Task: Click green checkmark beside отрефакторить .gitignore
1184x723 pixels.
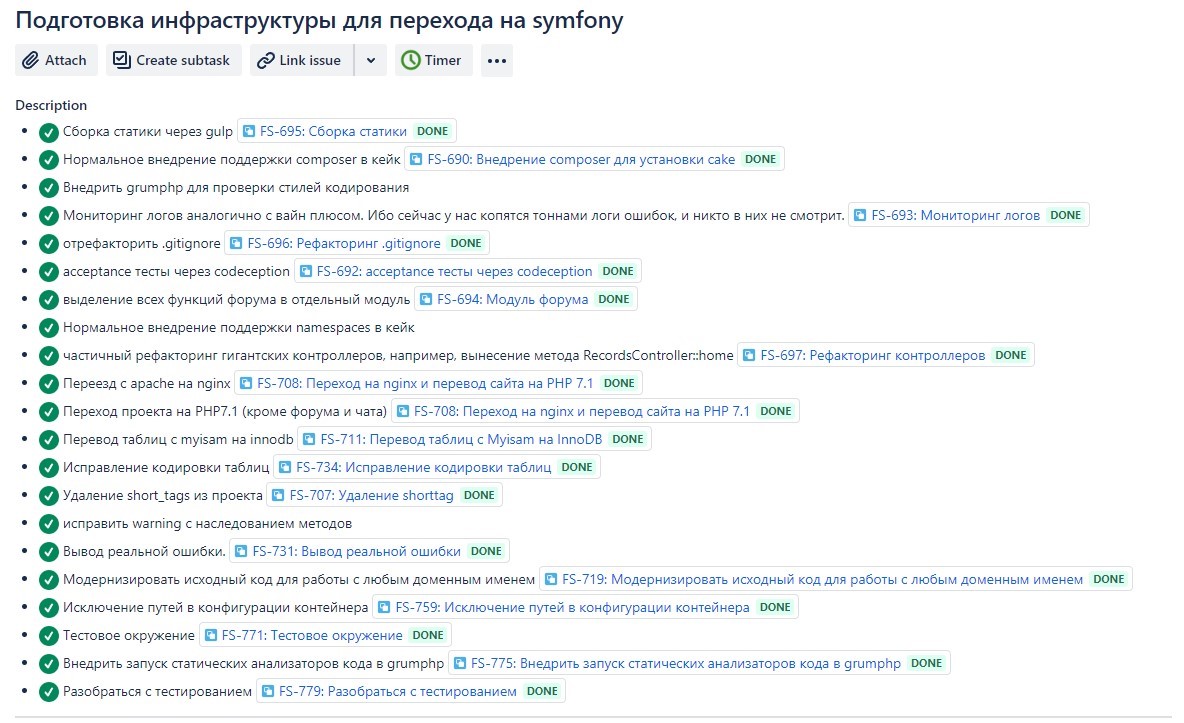Action: pos(49,244)
